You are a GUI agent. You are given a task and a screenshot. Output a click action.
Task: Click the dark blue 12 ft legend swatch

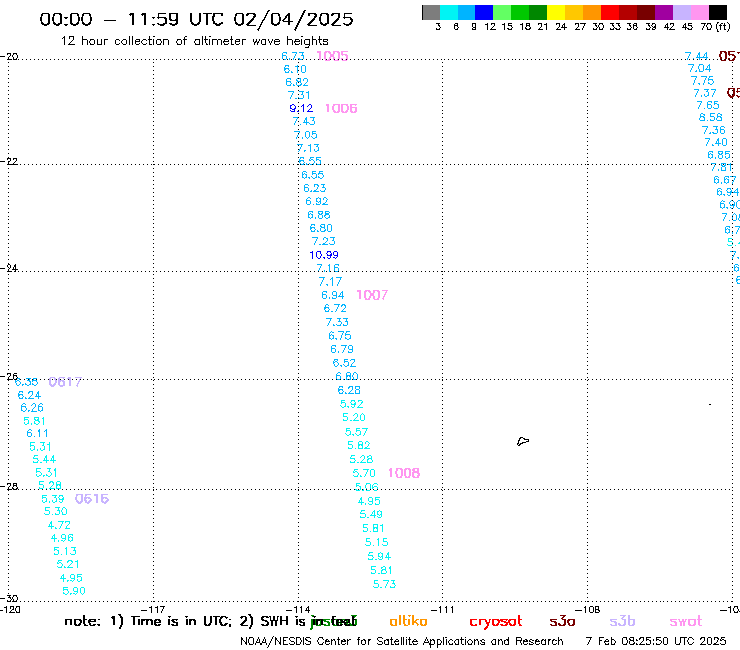(x=484, y=12)
